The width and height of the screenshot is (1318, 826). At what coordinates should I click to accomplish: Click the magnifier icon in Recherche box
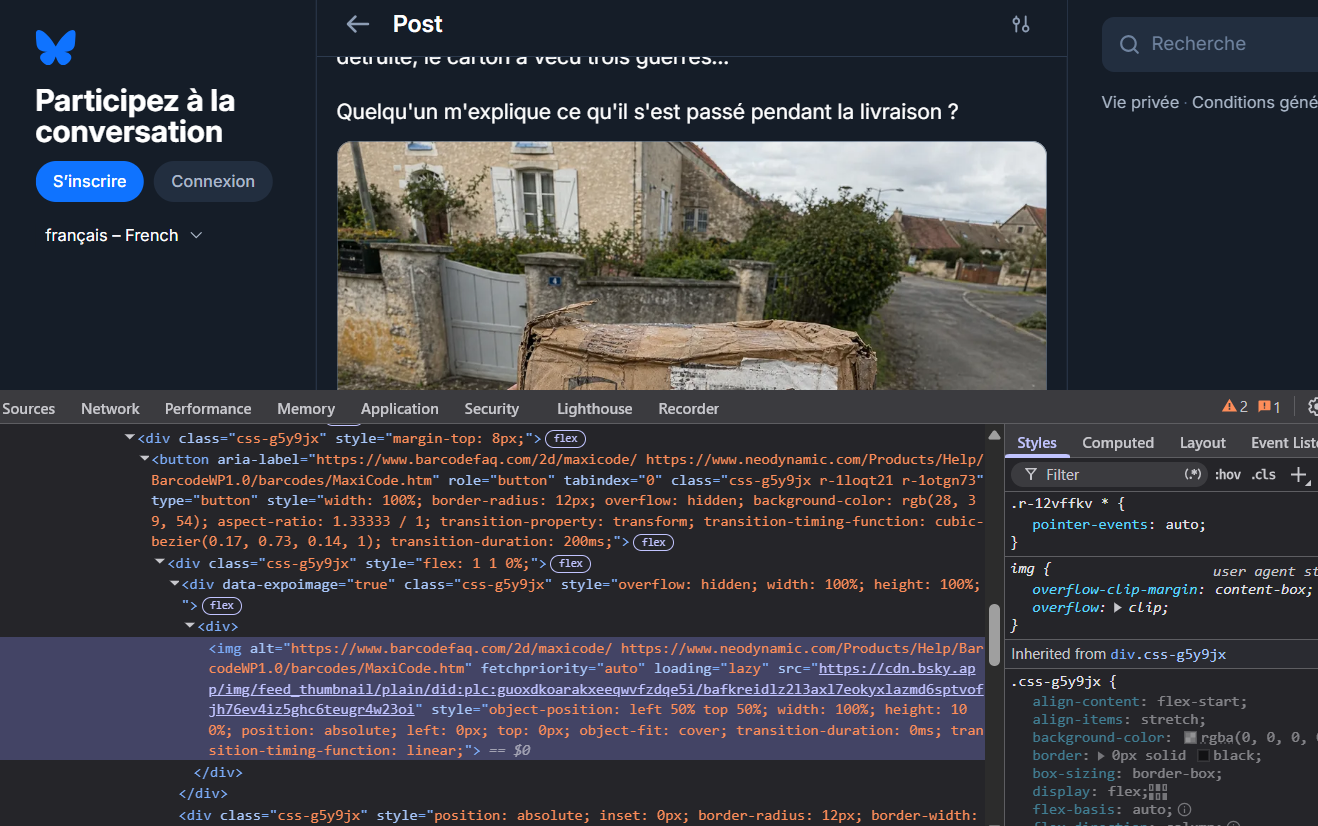[1129, 44]
